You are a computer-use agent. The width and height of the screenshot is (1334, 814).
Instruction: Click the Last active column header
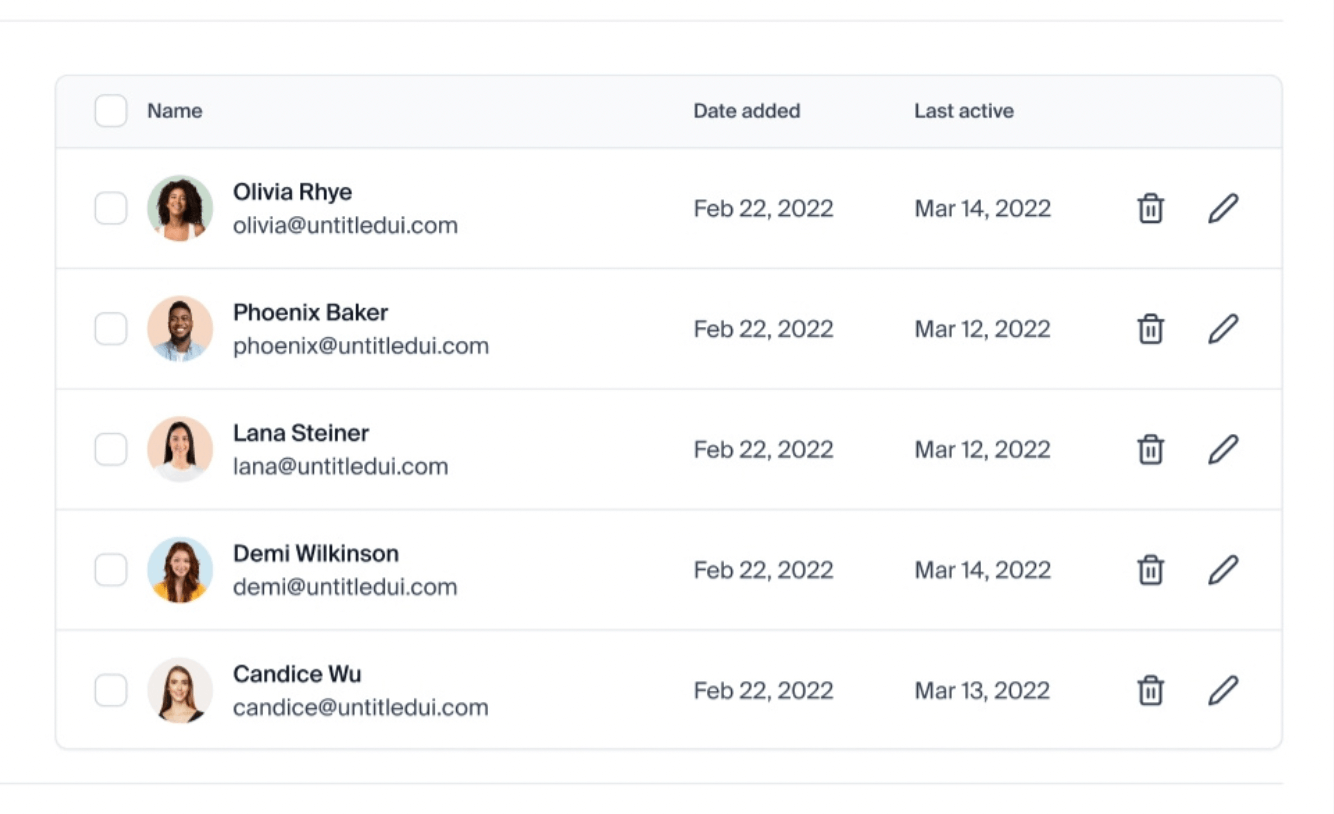(x=964, y=111)
